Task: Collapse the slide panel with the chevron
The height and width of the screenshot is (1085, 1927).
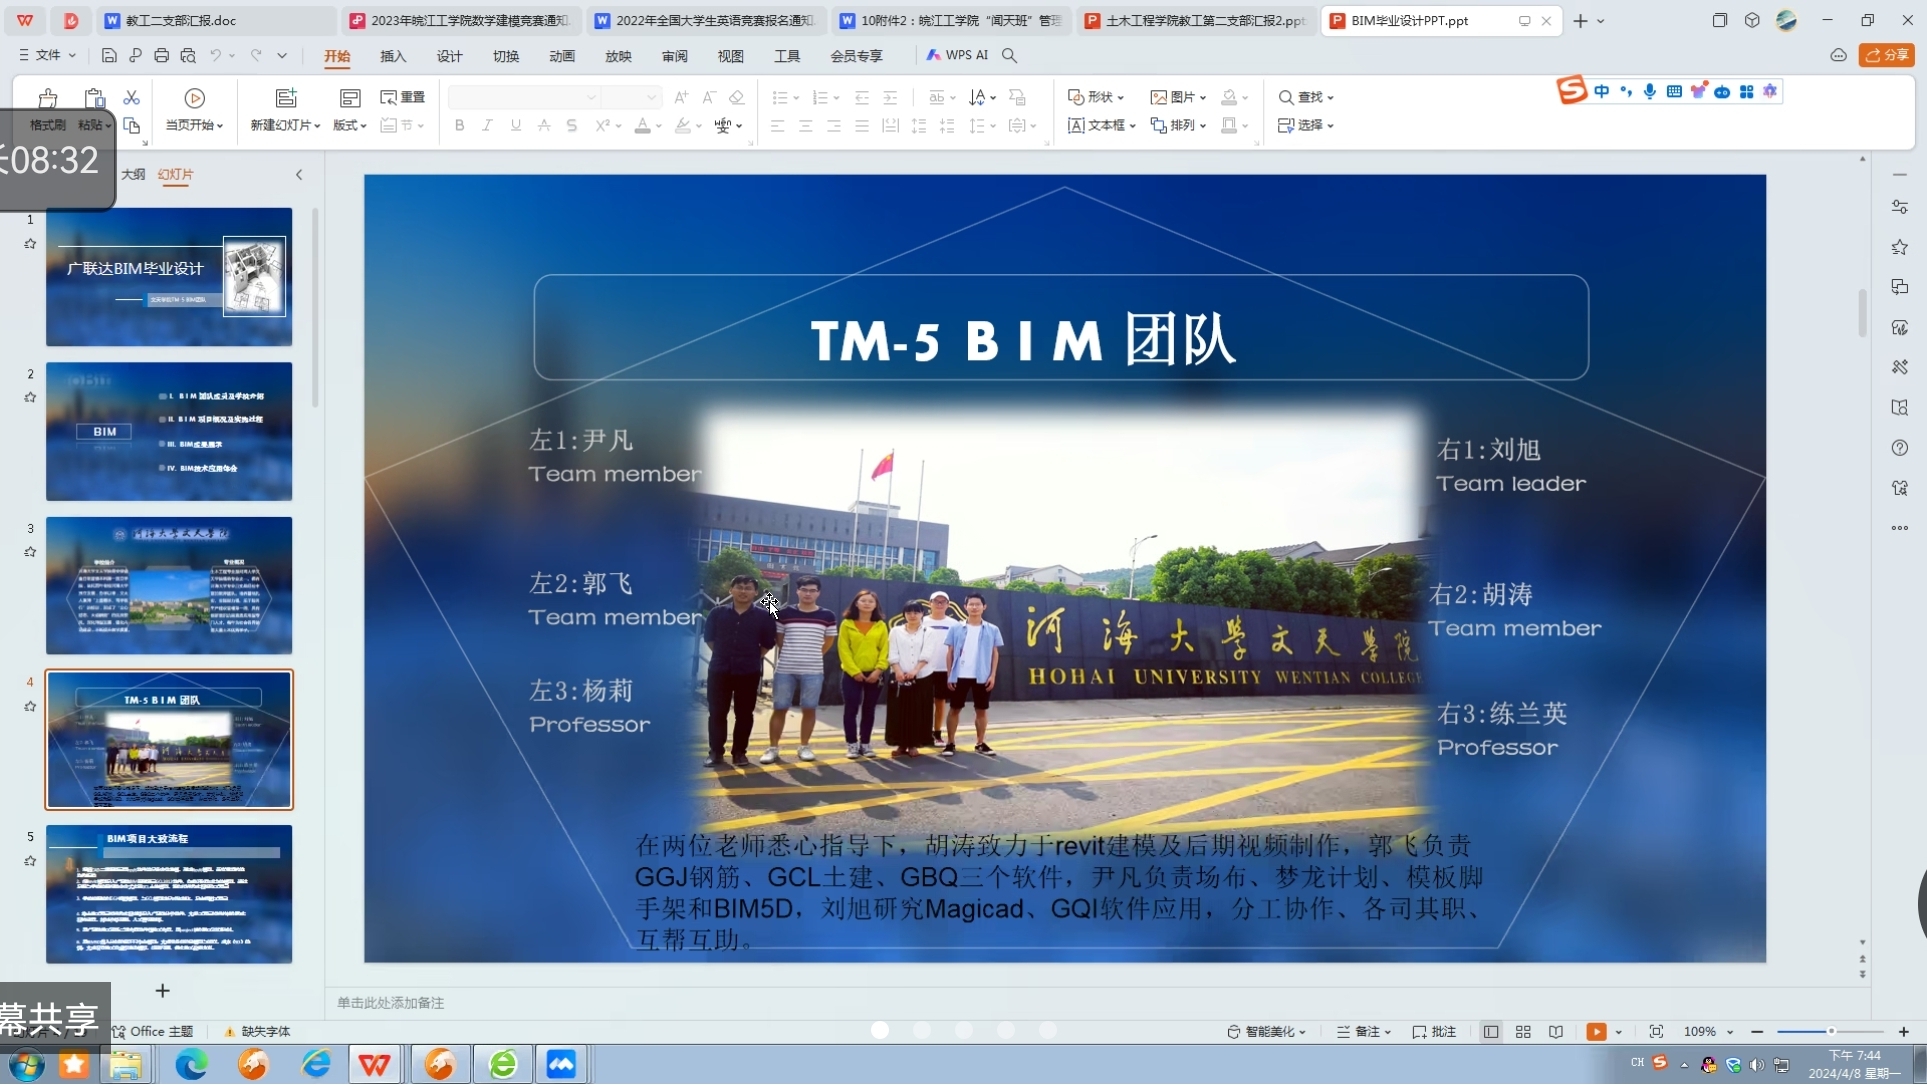Action: pos(300,174)
